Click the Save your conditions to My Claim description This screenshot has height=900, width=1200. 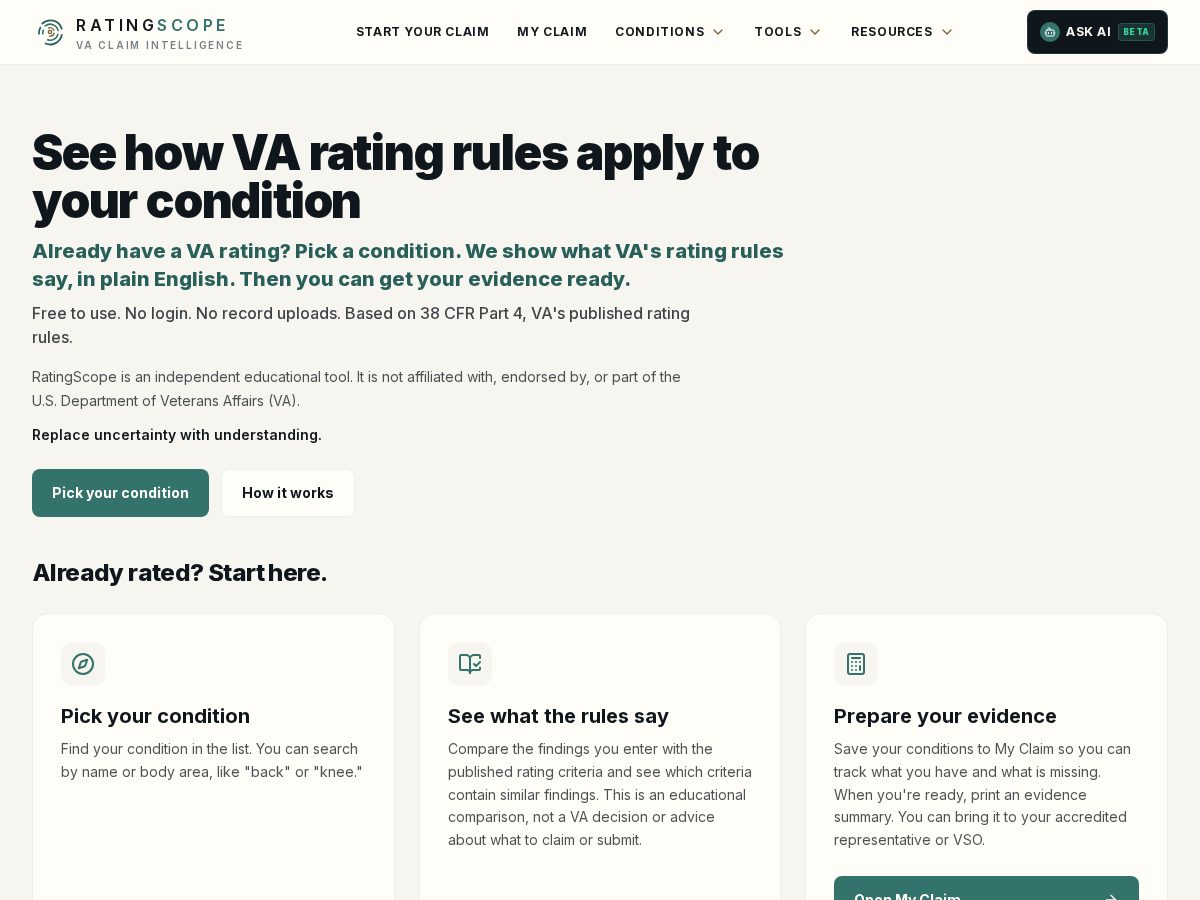point(983,794)
